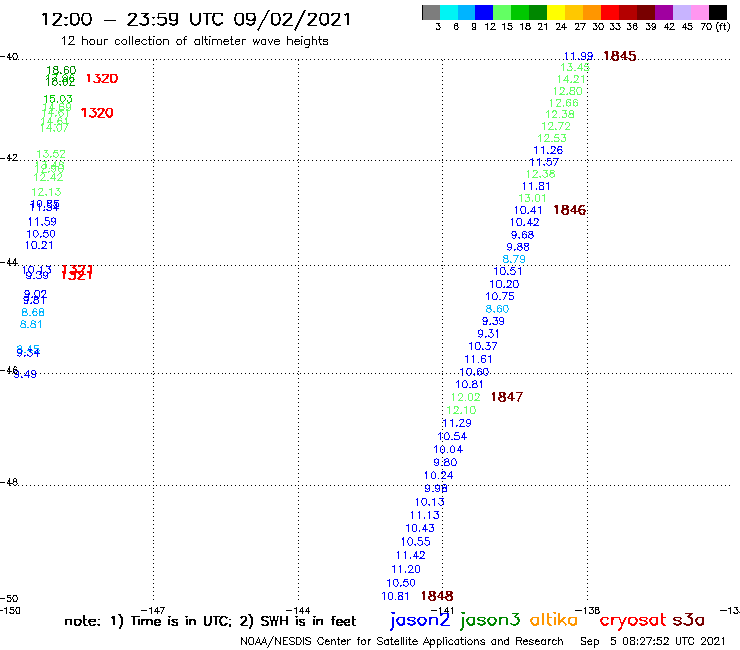Click the red swatch in the legend

pyautogui.click(x=610, y=12)
